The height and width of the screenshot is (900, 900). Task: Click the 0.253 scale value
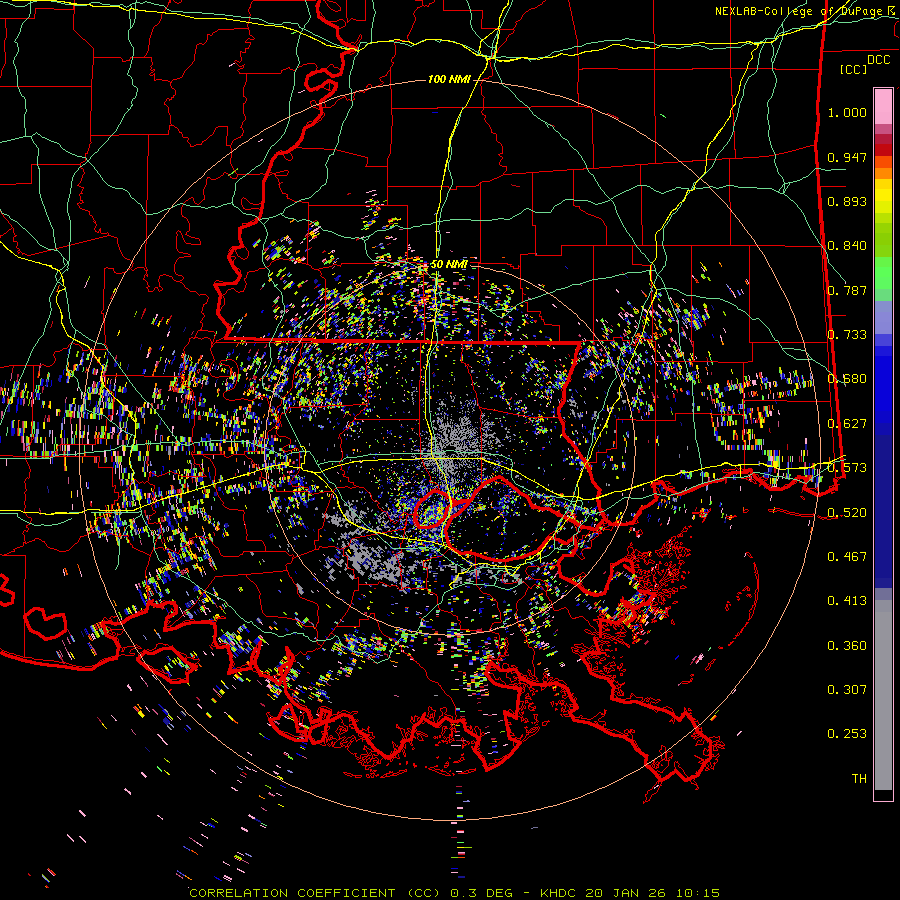[x=847, y=734]
